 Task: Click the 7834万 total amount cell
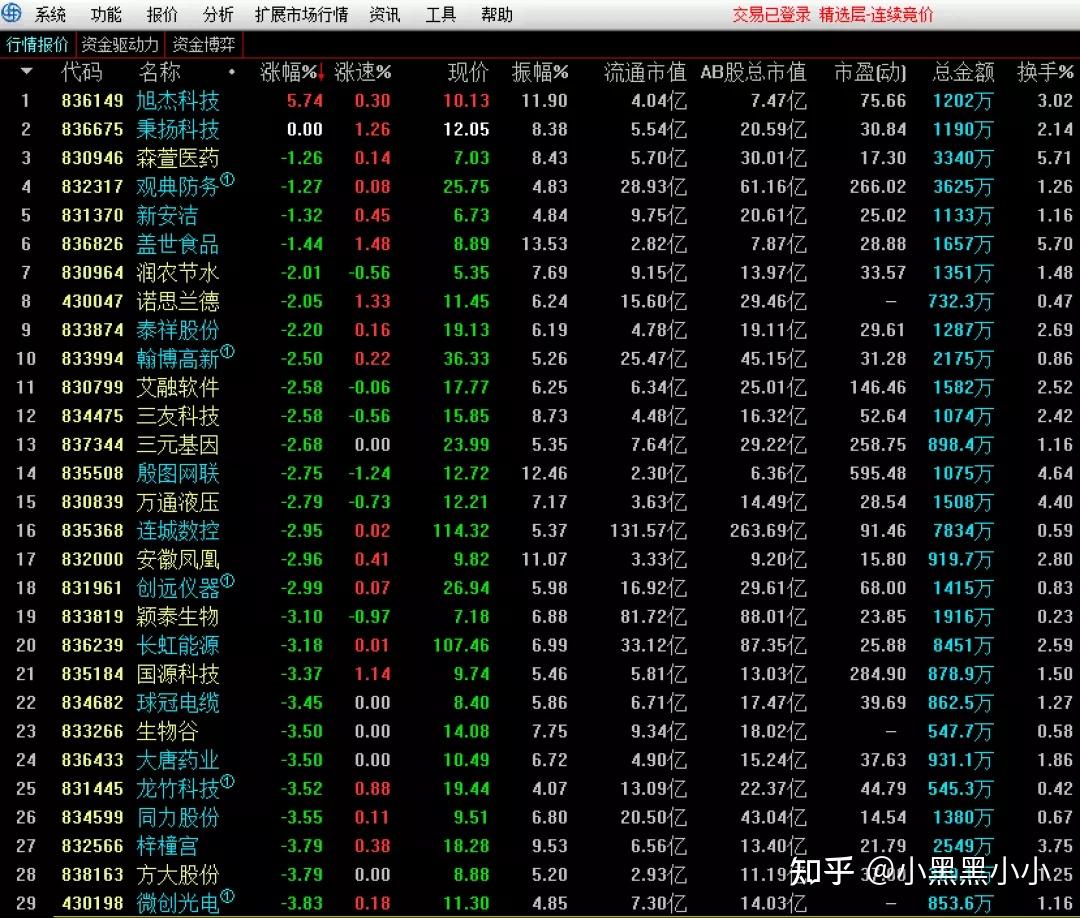[x=963, y=531]
